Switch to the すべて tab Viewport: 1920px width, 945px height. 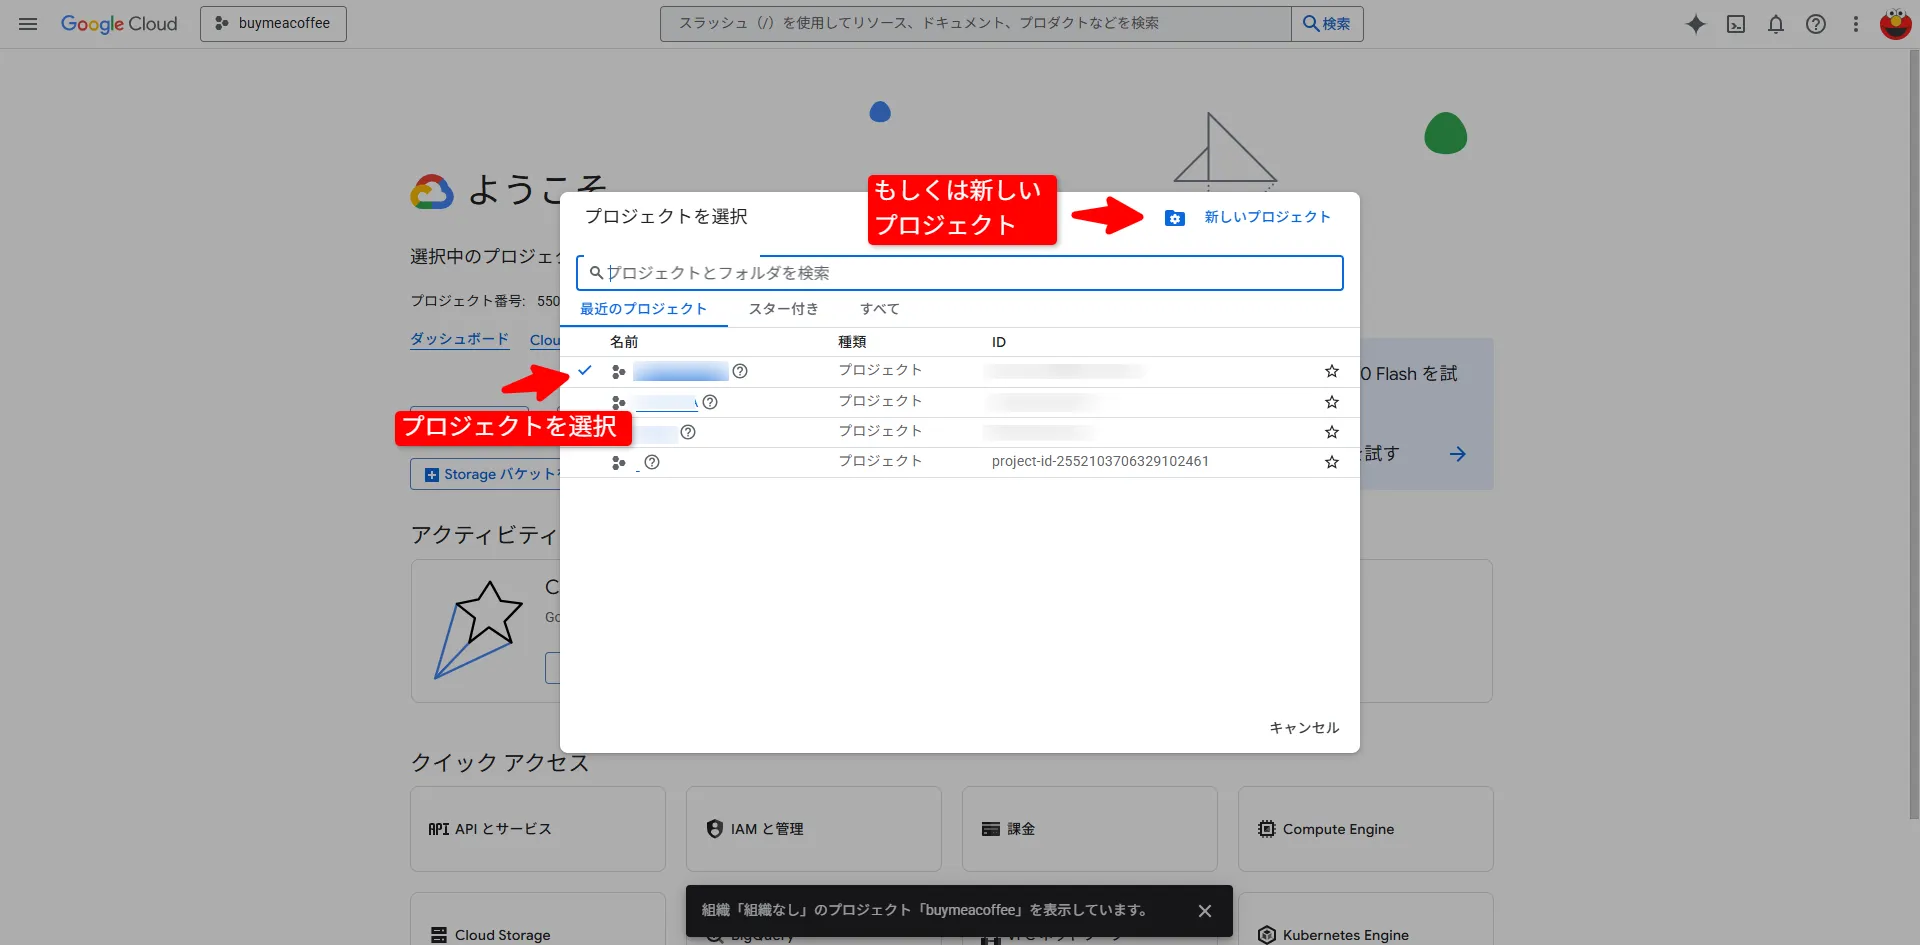coord(880,309)
